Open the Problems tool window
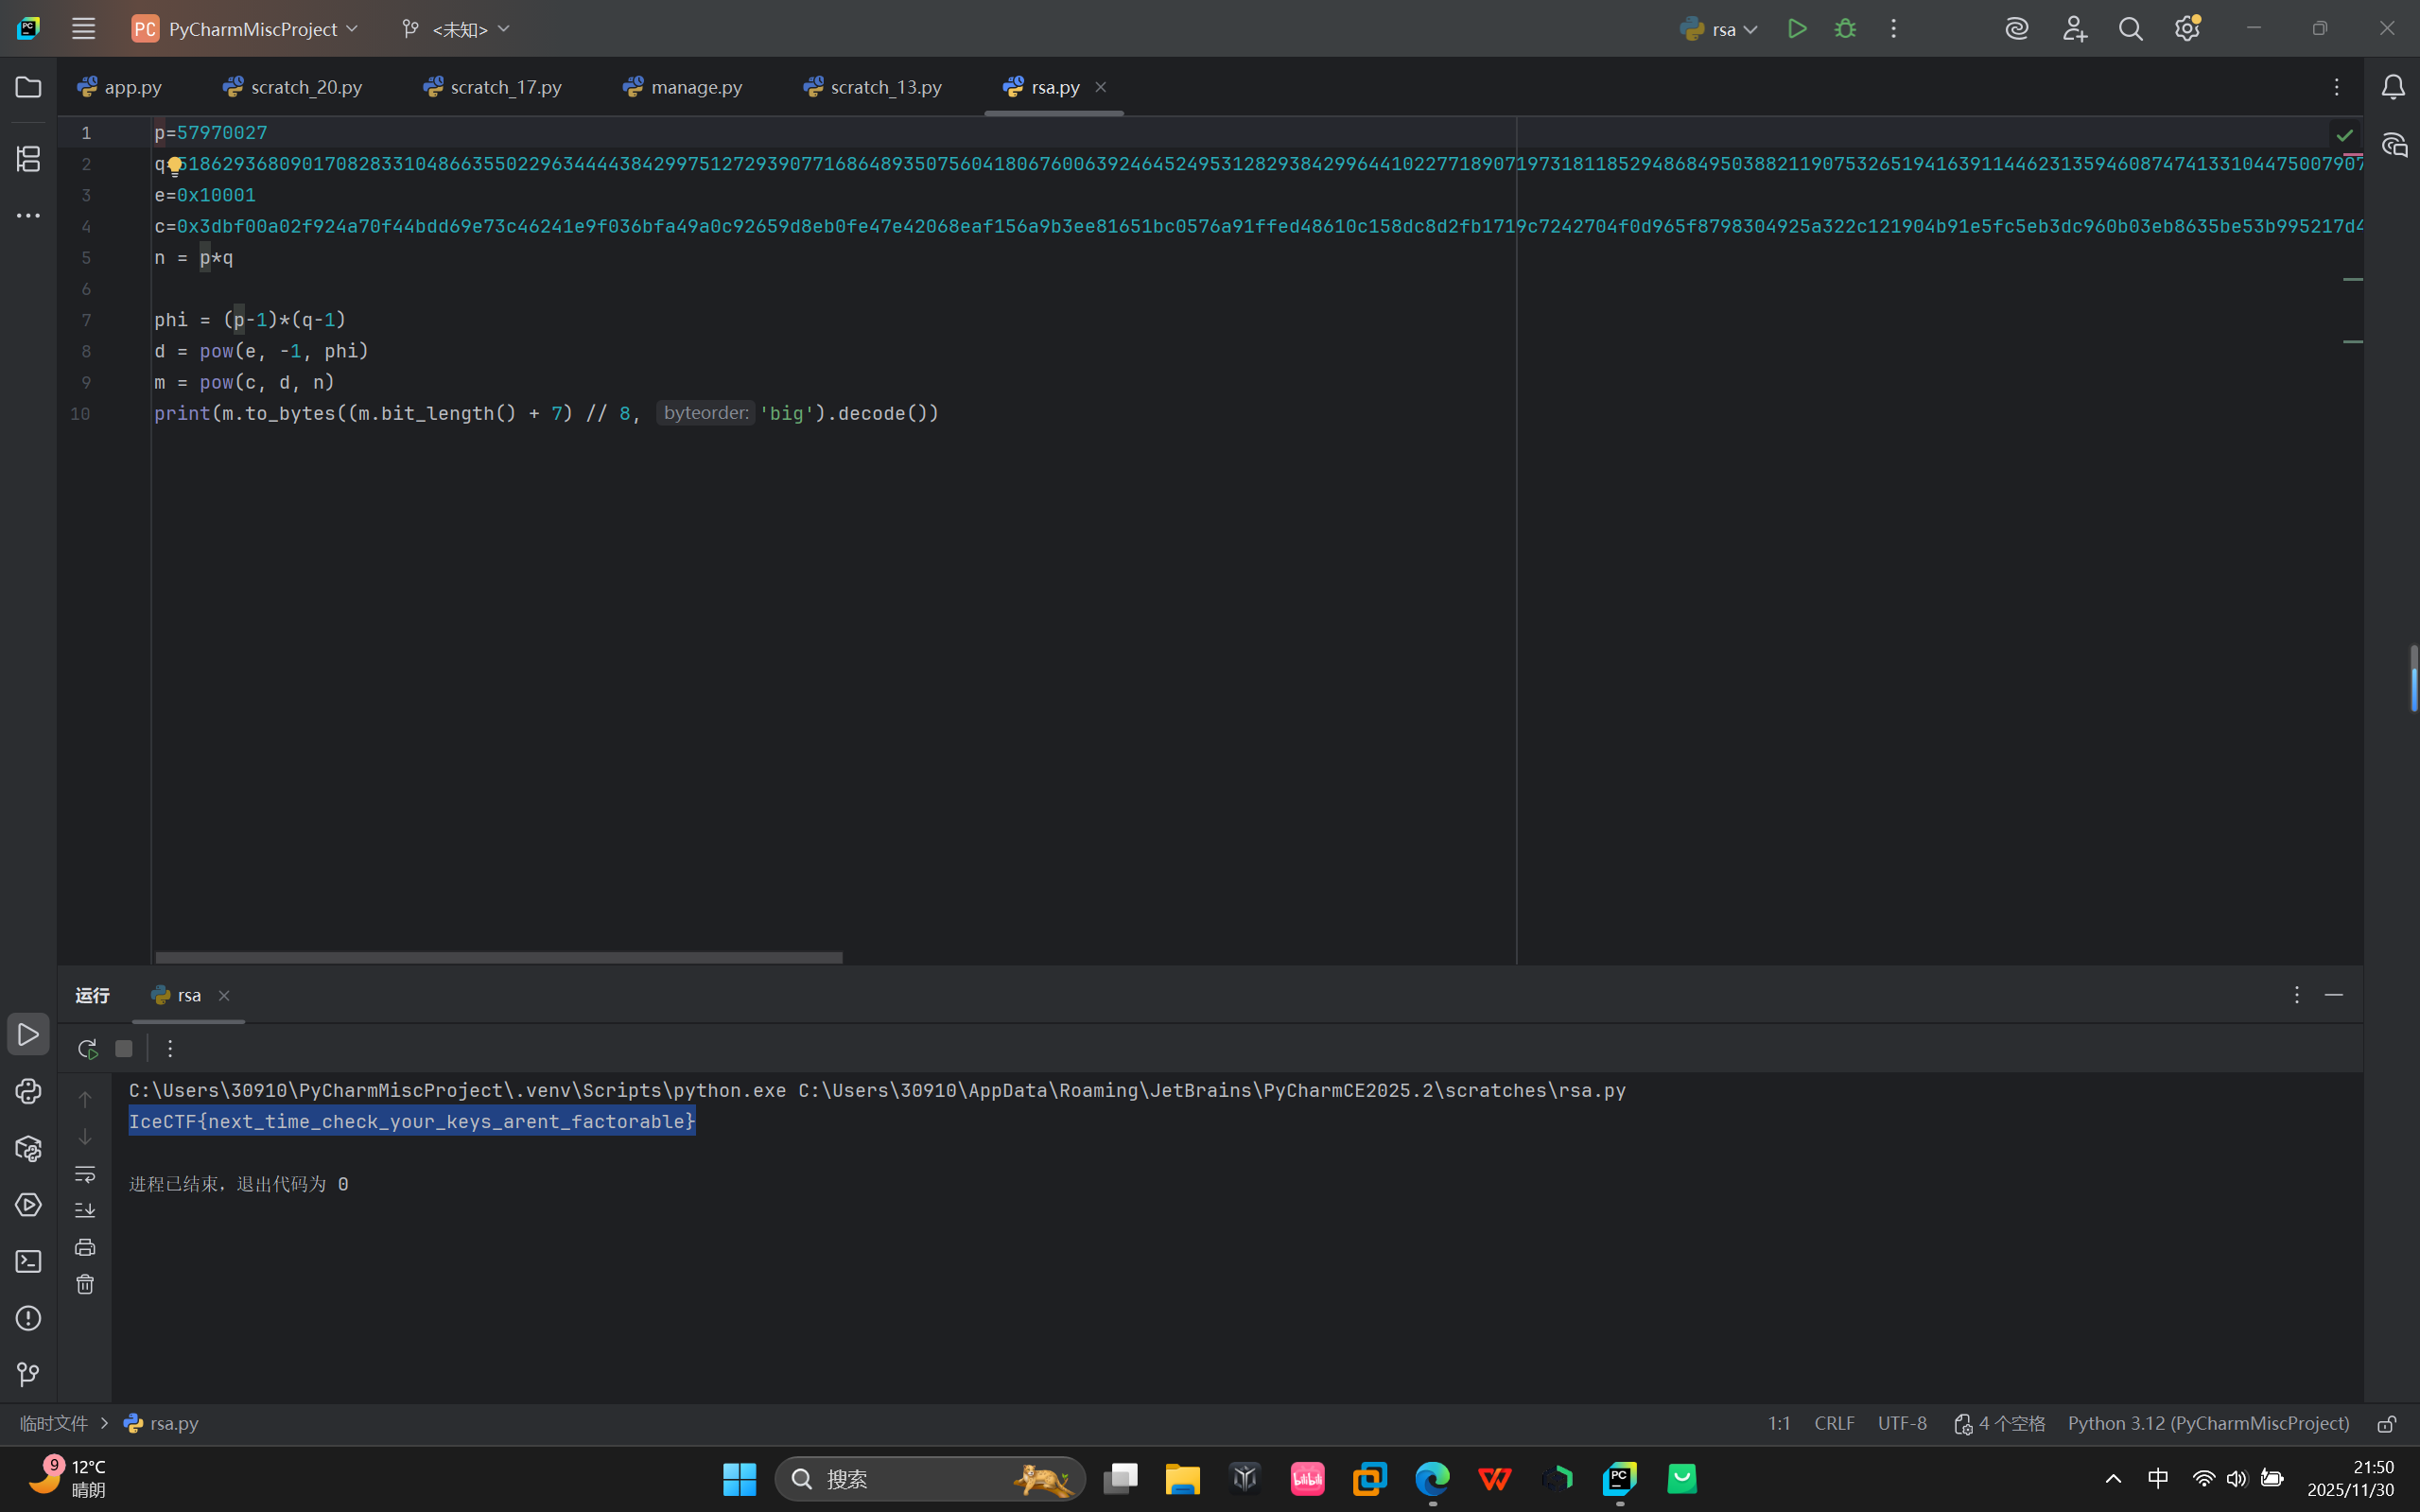 28,1318
